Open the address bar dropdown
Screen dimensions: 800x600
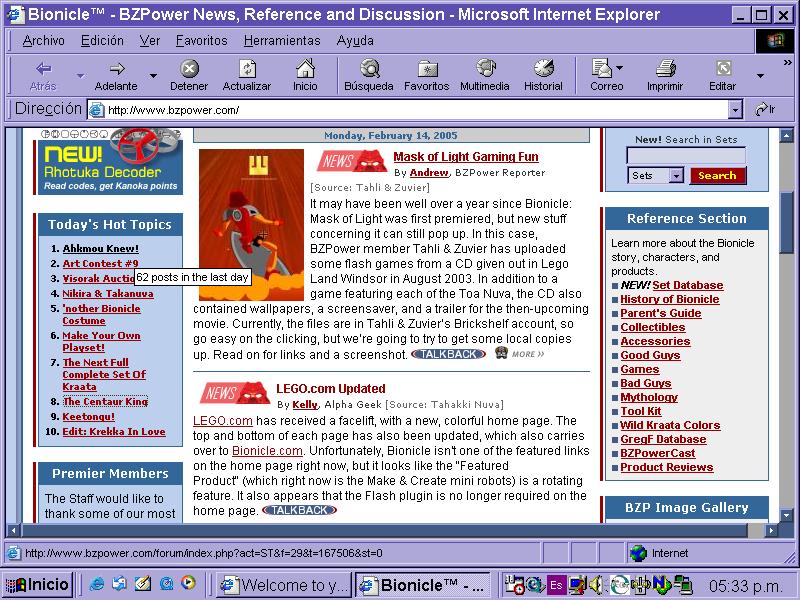[735, 109]
